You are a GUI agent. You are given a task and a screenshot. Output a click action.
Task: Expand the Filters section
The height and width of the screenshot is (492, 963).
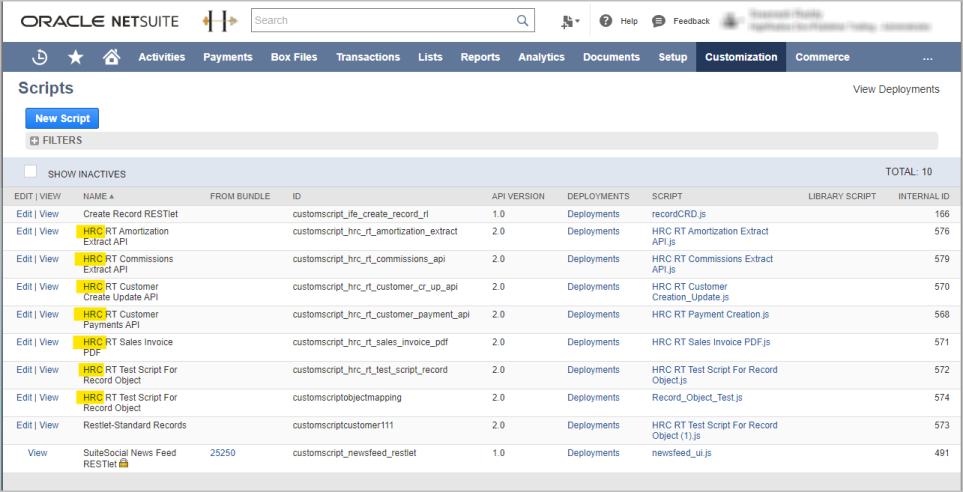tap(35, 141)
